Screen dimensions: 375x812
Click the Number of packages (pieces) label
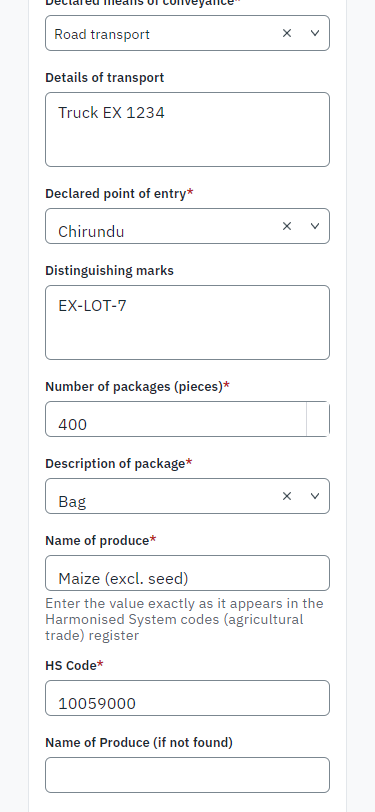(x=137, y=387)
